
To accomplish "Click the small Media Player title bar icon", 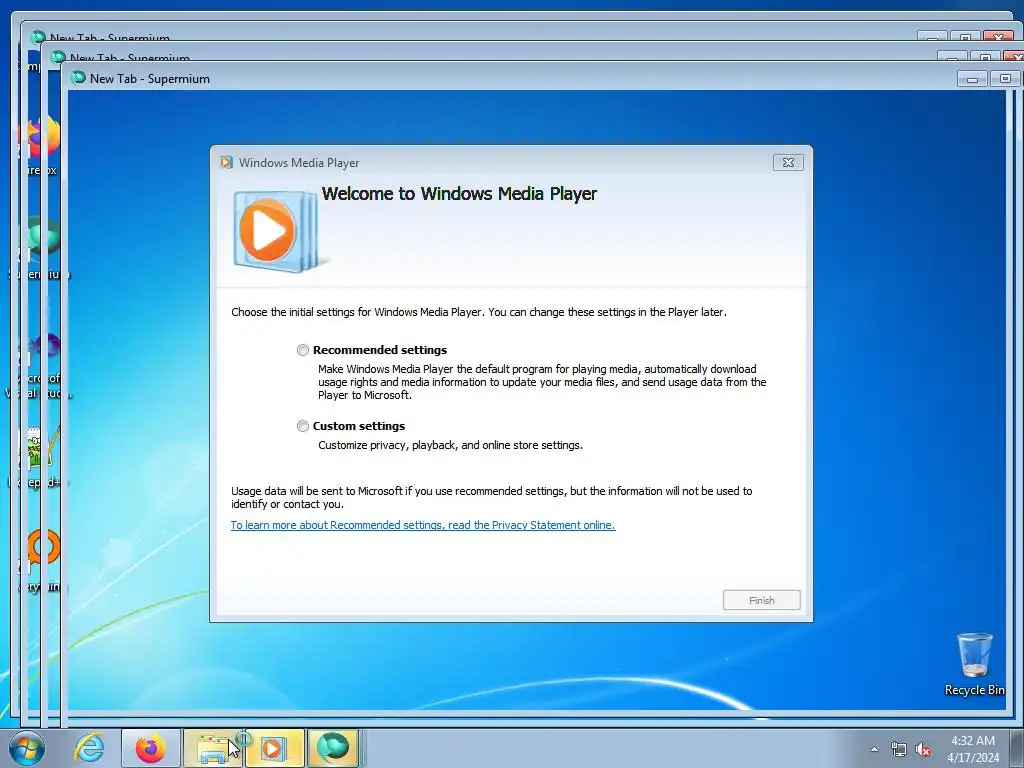I will click(227, 163).
